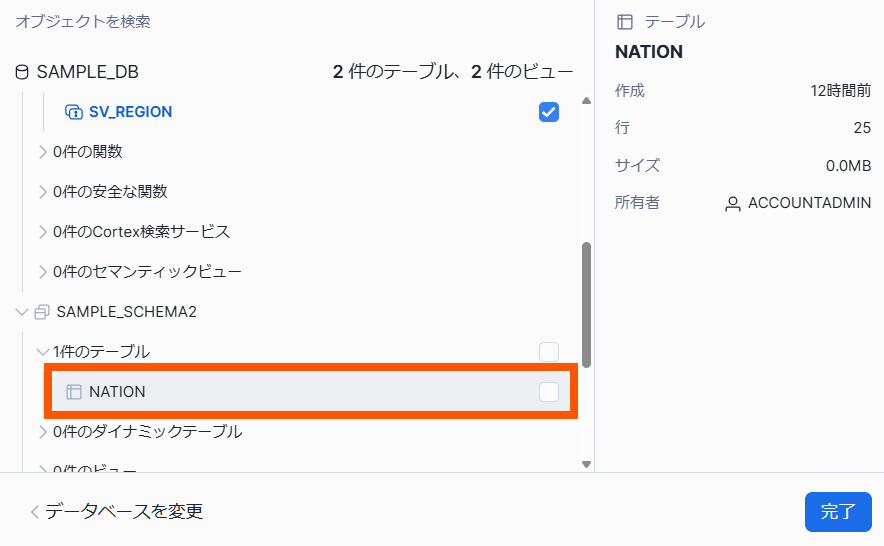Click the NATION table icon in the tree

click(74, 392)
